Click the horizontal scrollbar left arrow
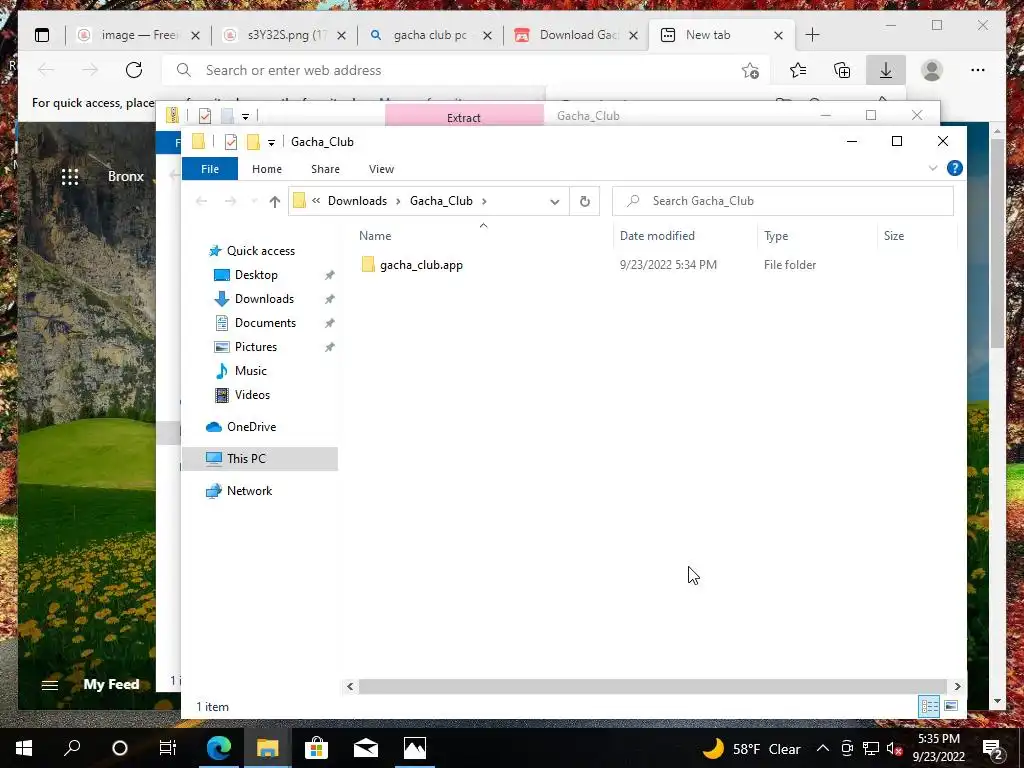 350,686
